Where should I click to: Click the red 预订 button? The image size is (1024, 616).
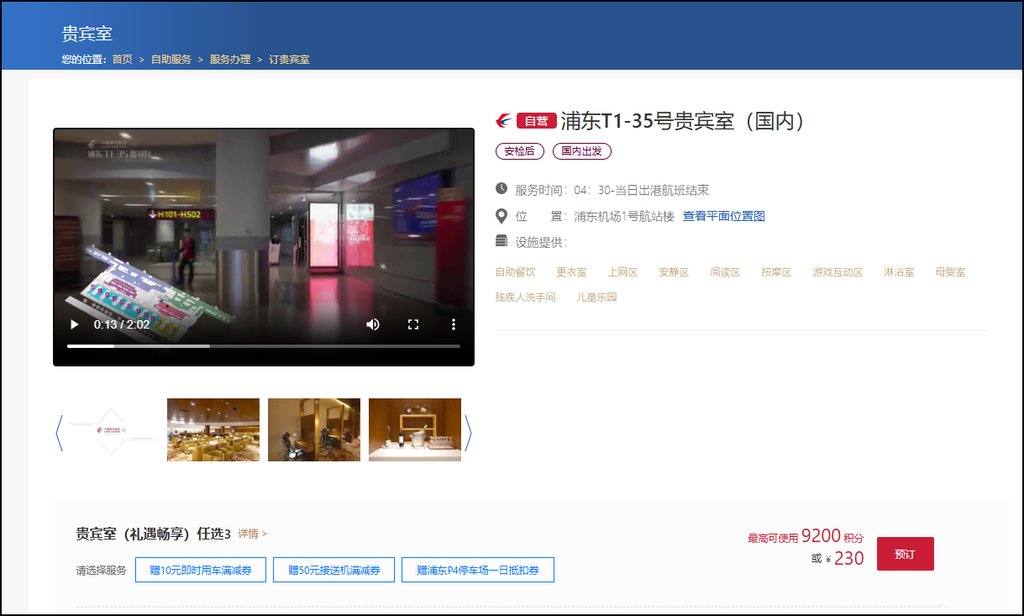click(x=905, y=554)
